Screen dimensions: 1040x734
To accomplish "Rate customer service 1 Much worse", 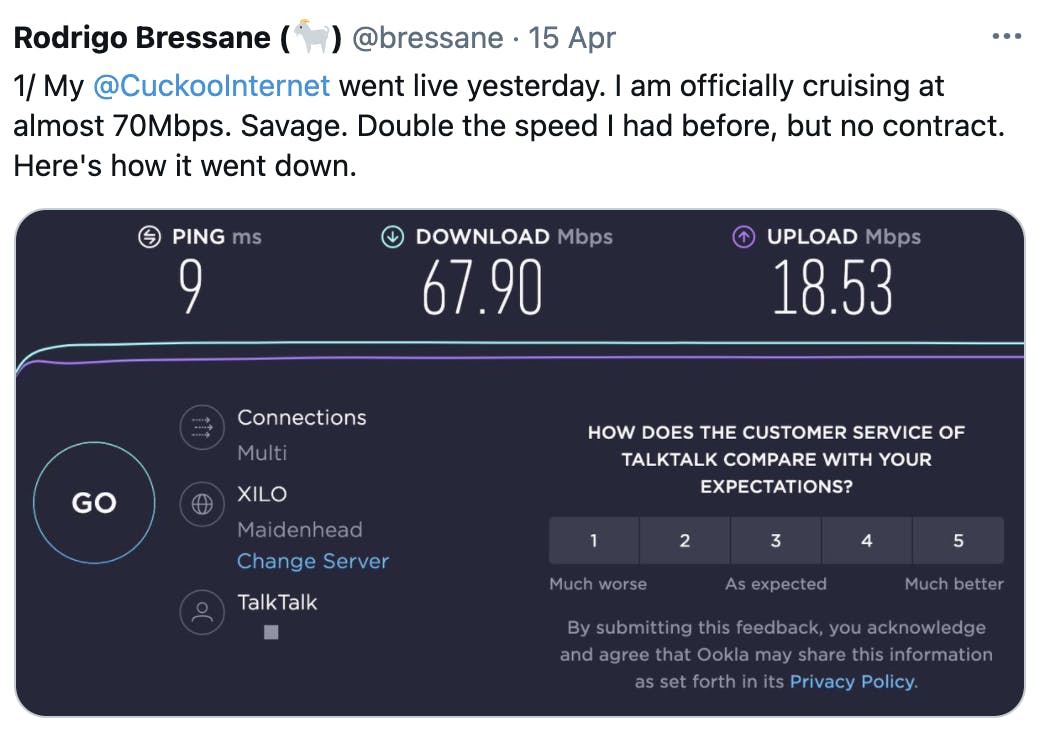I will click(x=594, y=540).
